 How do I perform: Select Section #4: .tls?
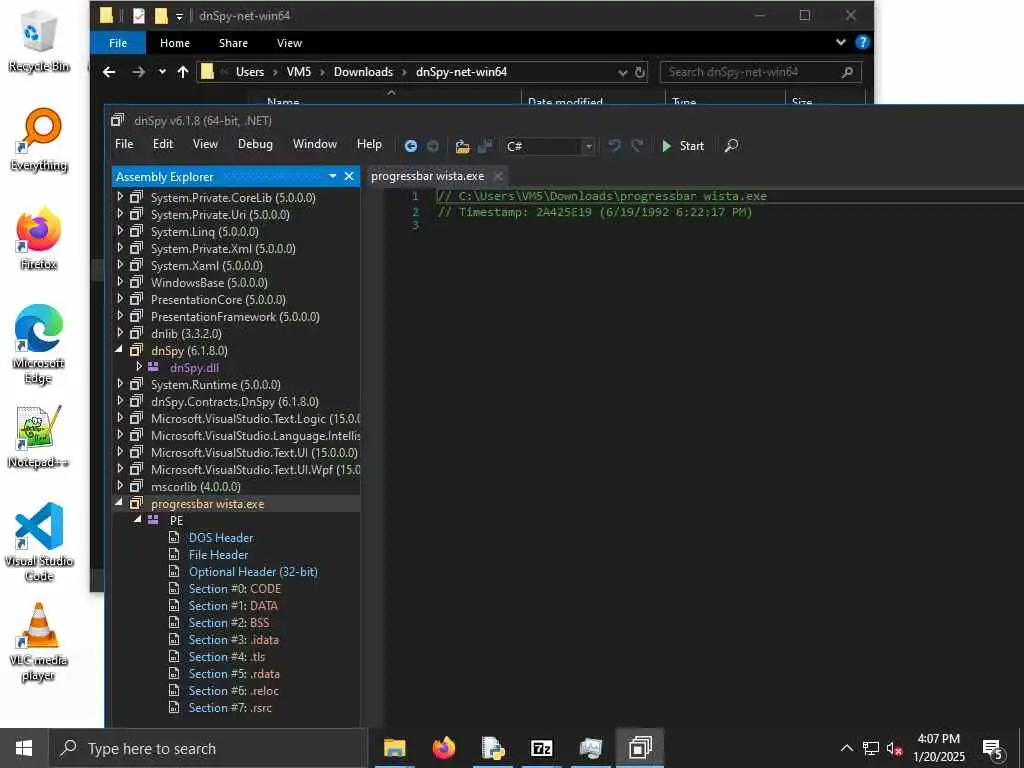pos(227,656)
